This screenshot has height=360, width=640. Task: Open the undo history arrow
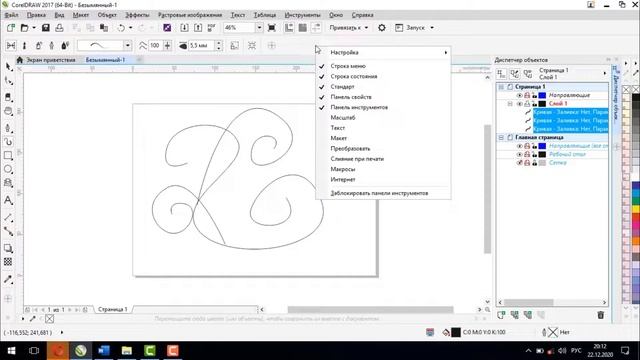point(131,28)
